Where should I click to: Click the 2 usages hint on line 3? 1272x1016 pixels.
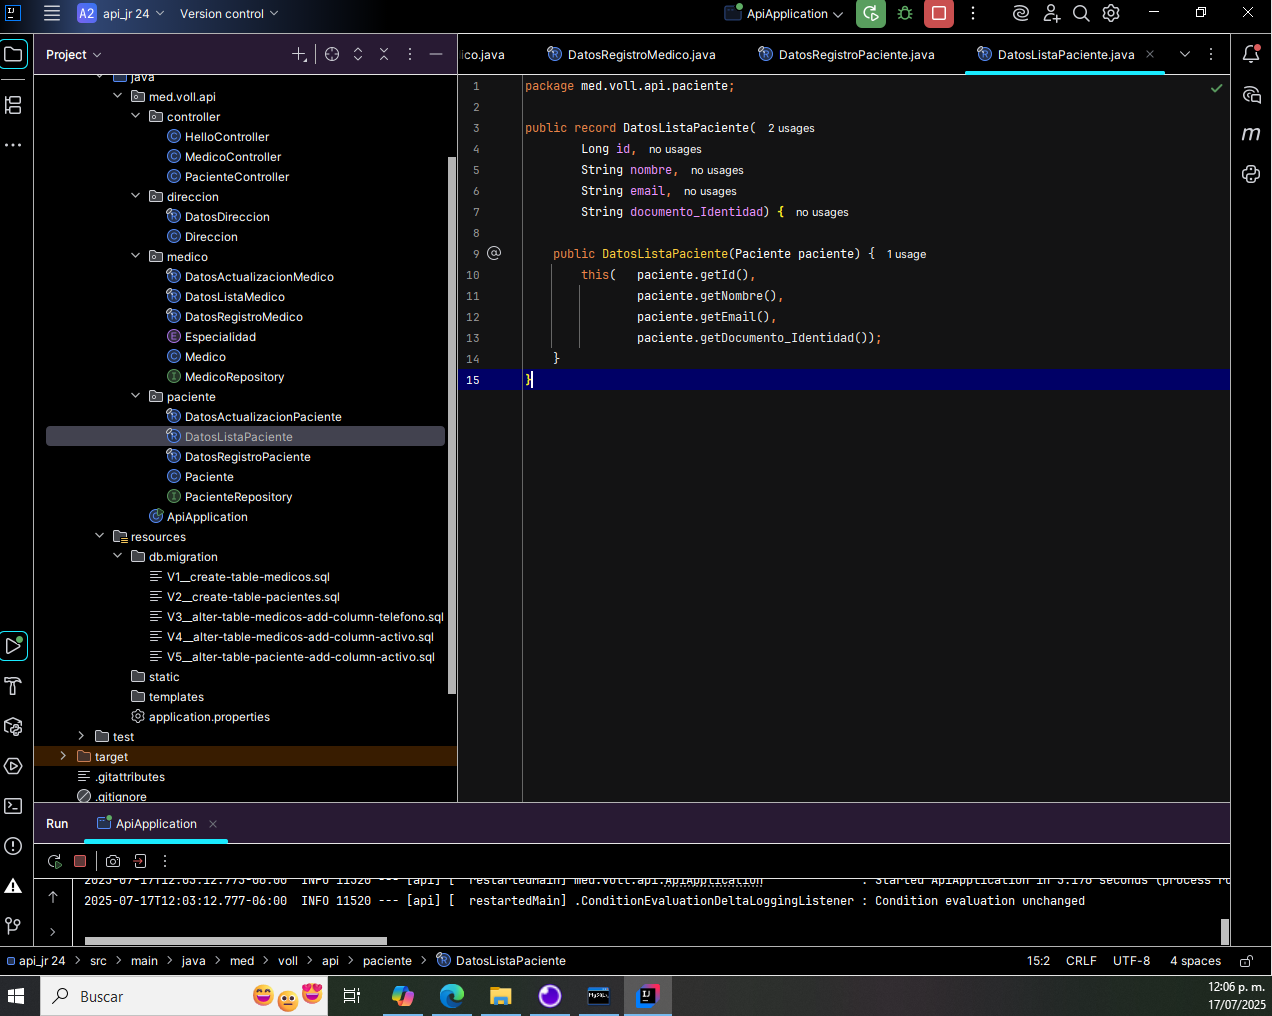click(x=791, y=128)
